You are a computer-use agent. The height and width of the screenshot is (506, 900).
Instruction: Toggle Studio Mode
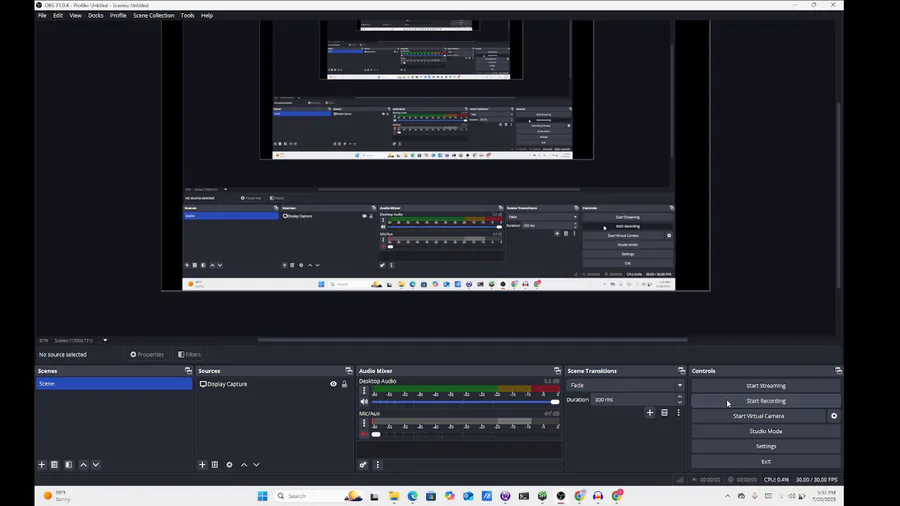(x=766, y=431)
